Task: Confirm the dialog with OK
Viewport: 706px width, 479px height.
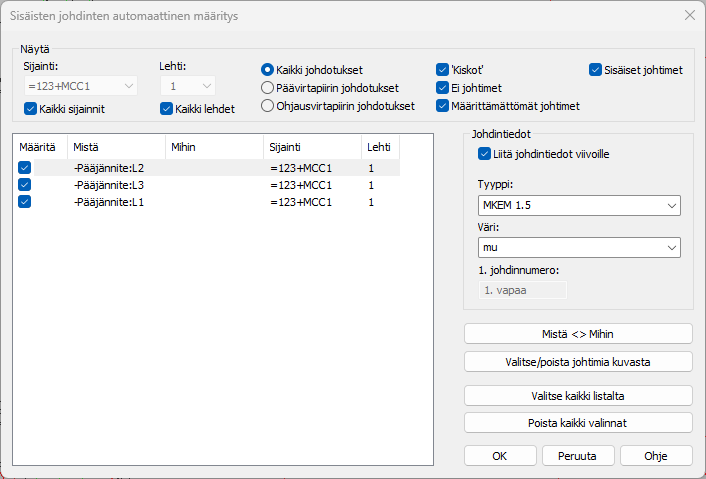Action: pyautogui.click(x=500, y=455)
